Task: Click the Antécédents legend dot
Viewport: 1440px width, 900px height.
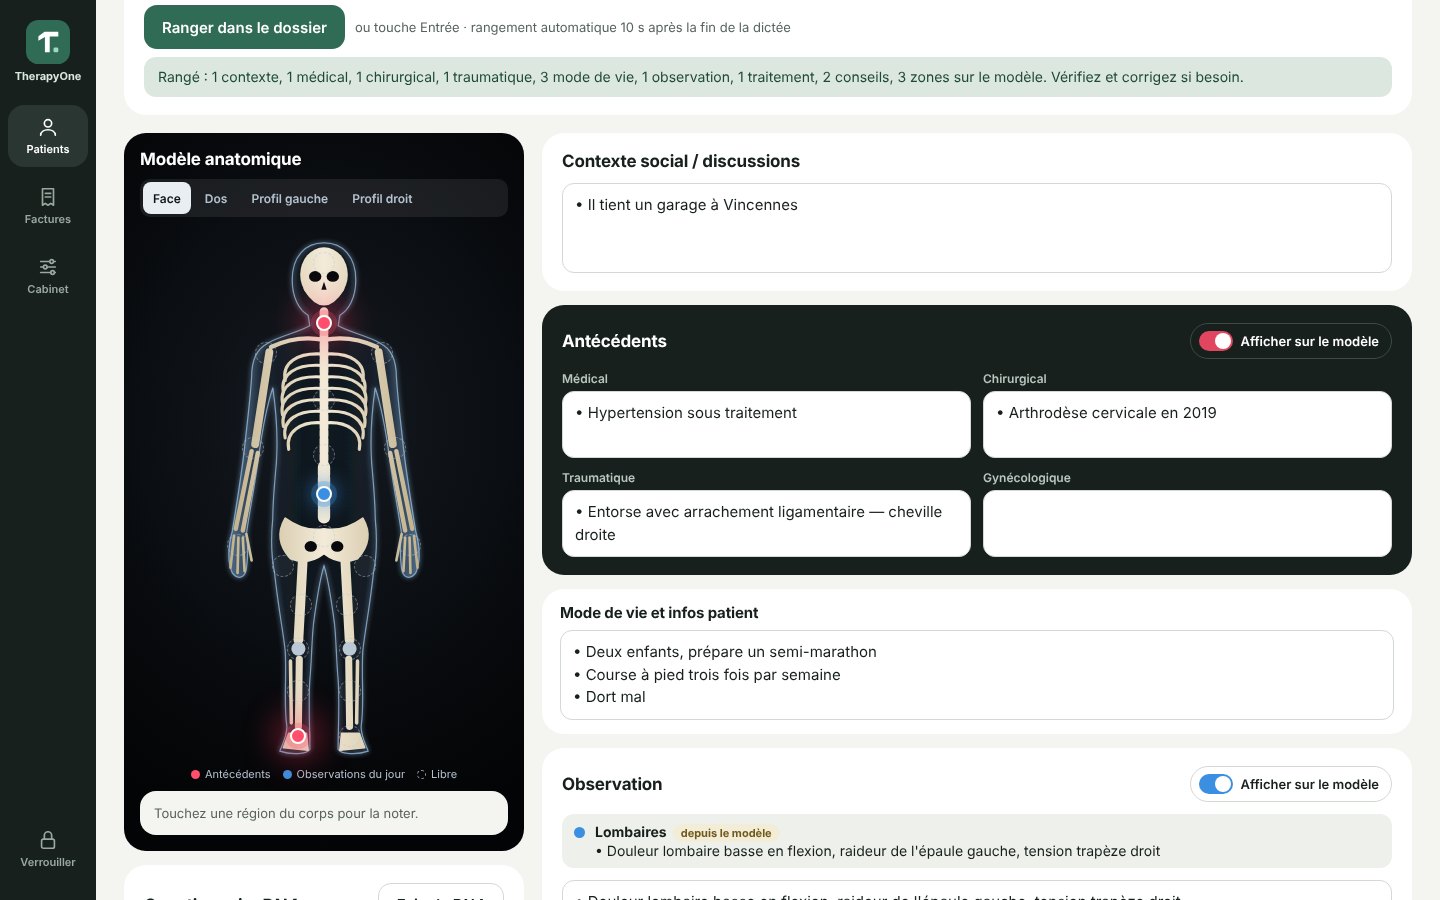Action: 196,774
